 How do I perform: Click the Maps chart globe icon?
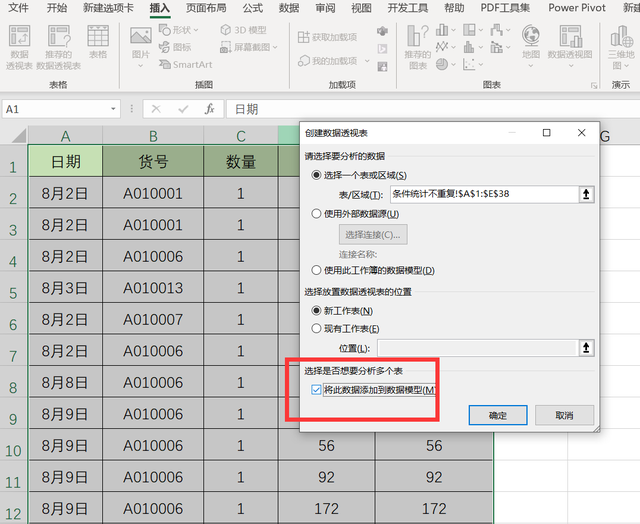pos(531,36)
